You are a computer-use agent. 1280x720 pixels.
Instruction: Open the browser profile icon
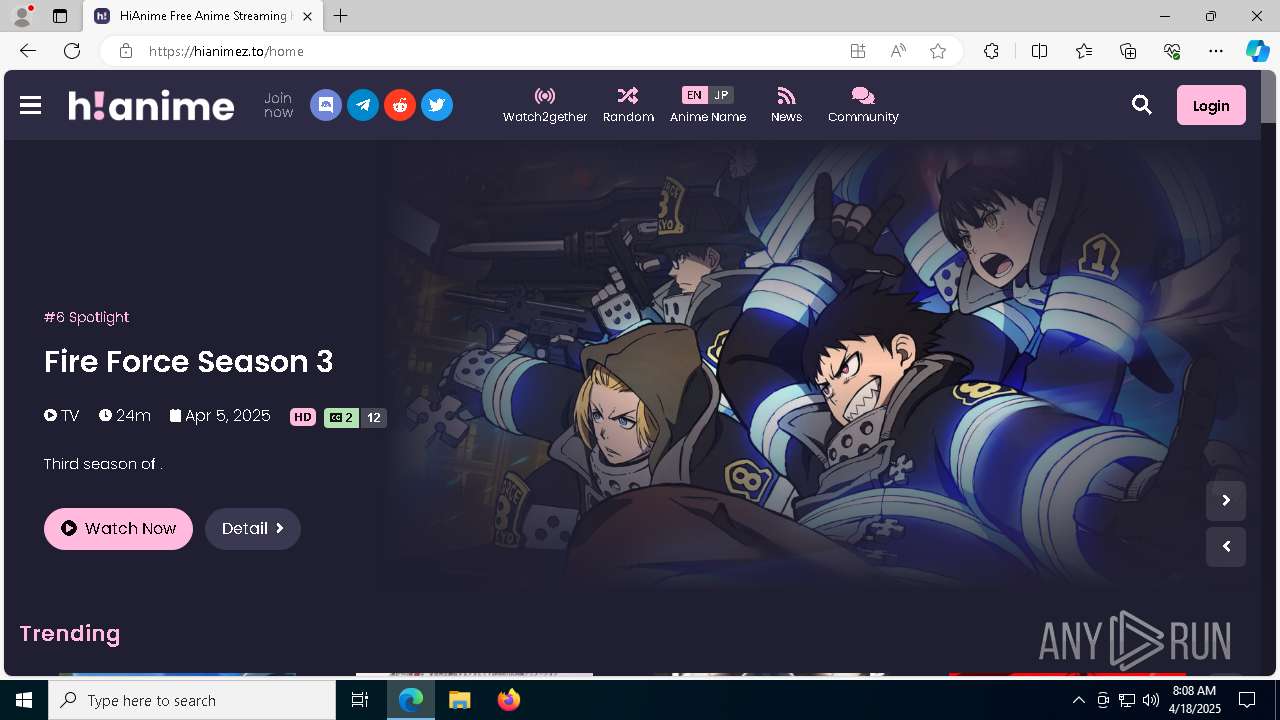coord(21,16)
